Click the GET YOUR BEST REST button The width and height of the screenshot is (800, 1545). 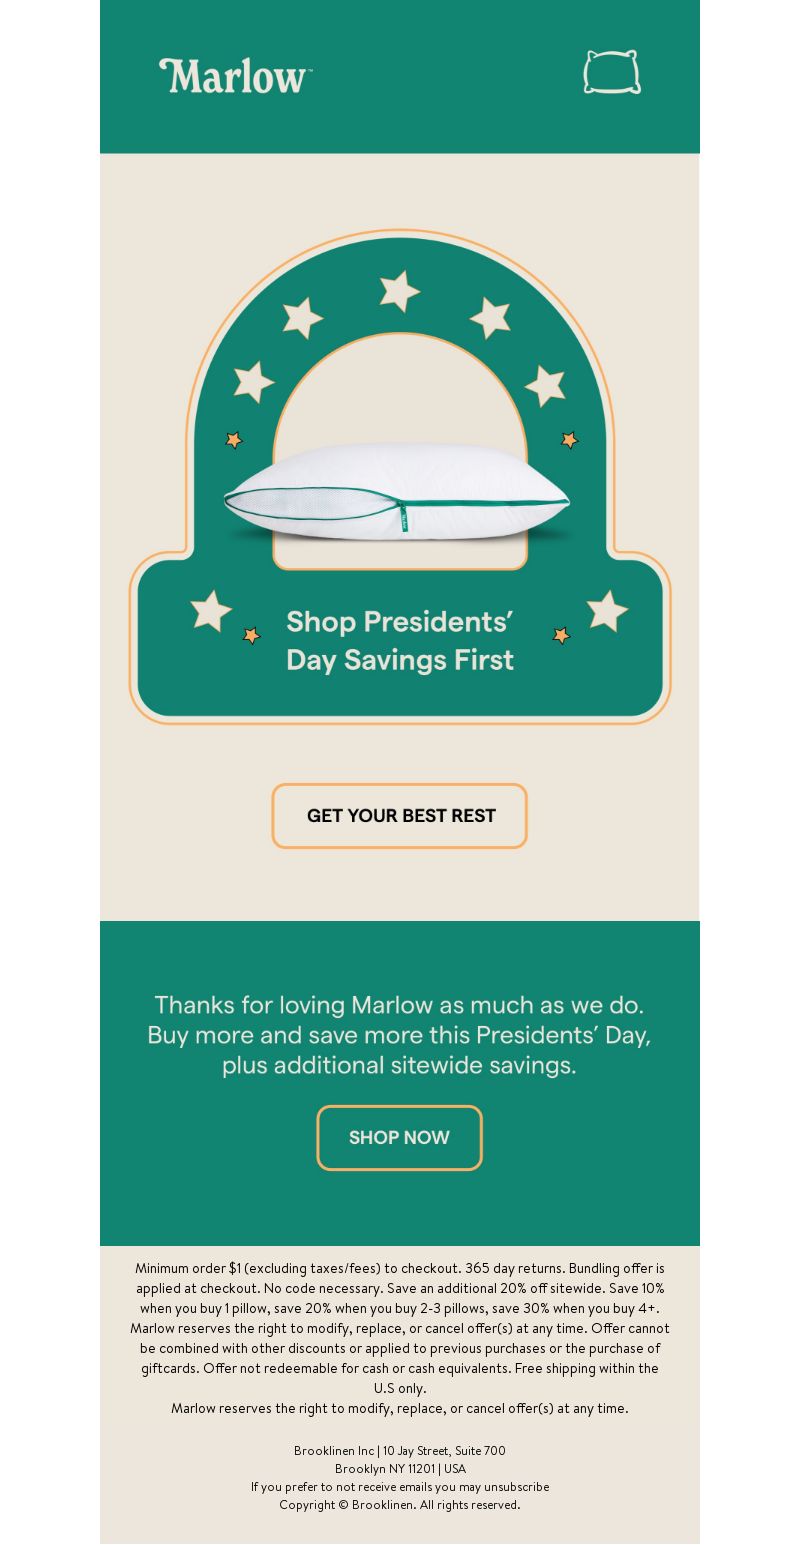(x=399, y=816)
